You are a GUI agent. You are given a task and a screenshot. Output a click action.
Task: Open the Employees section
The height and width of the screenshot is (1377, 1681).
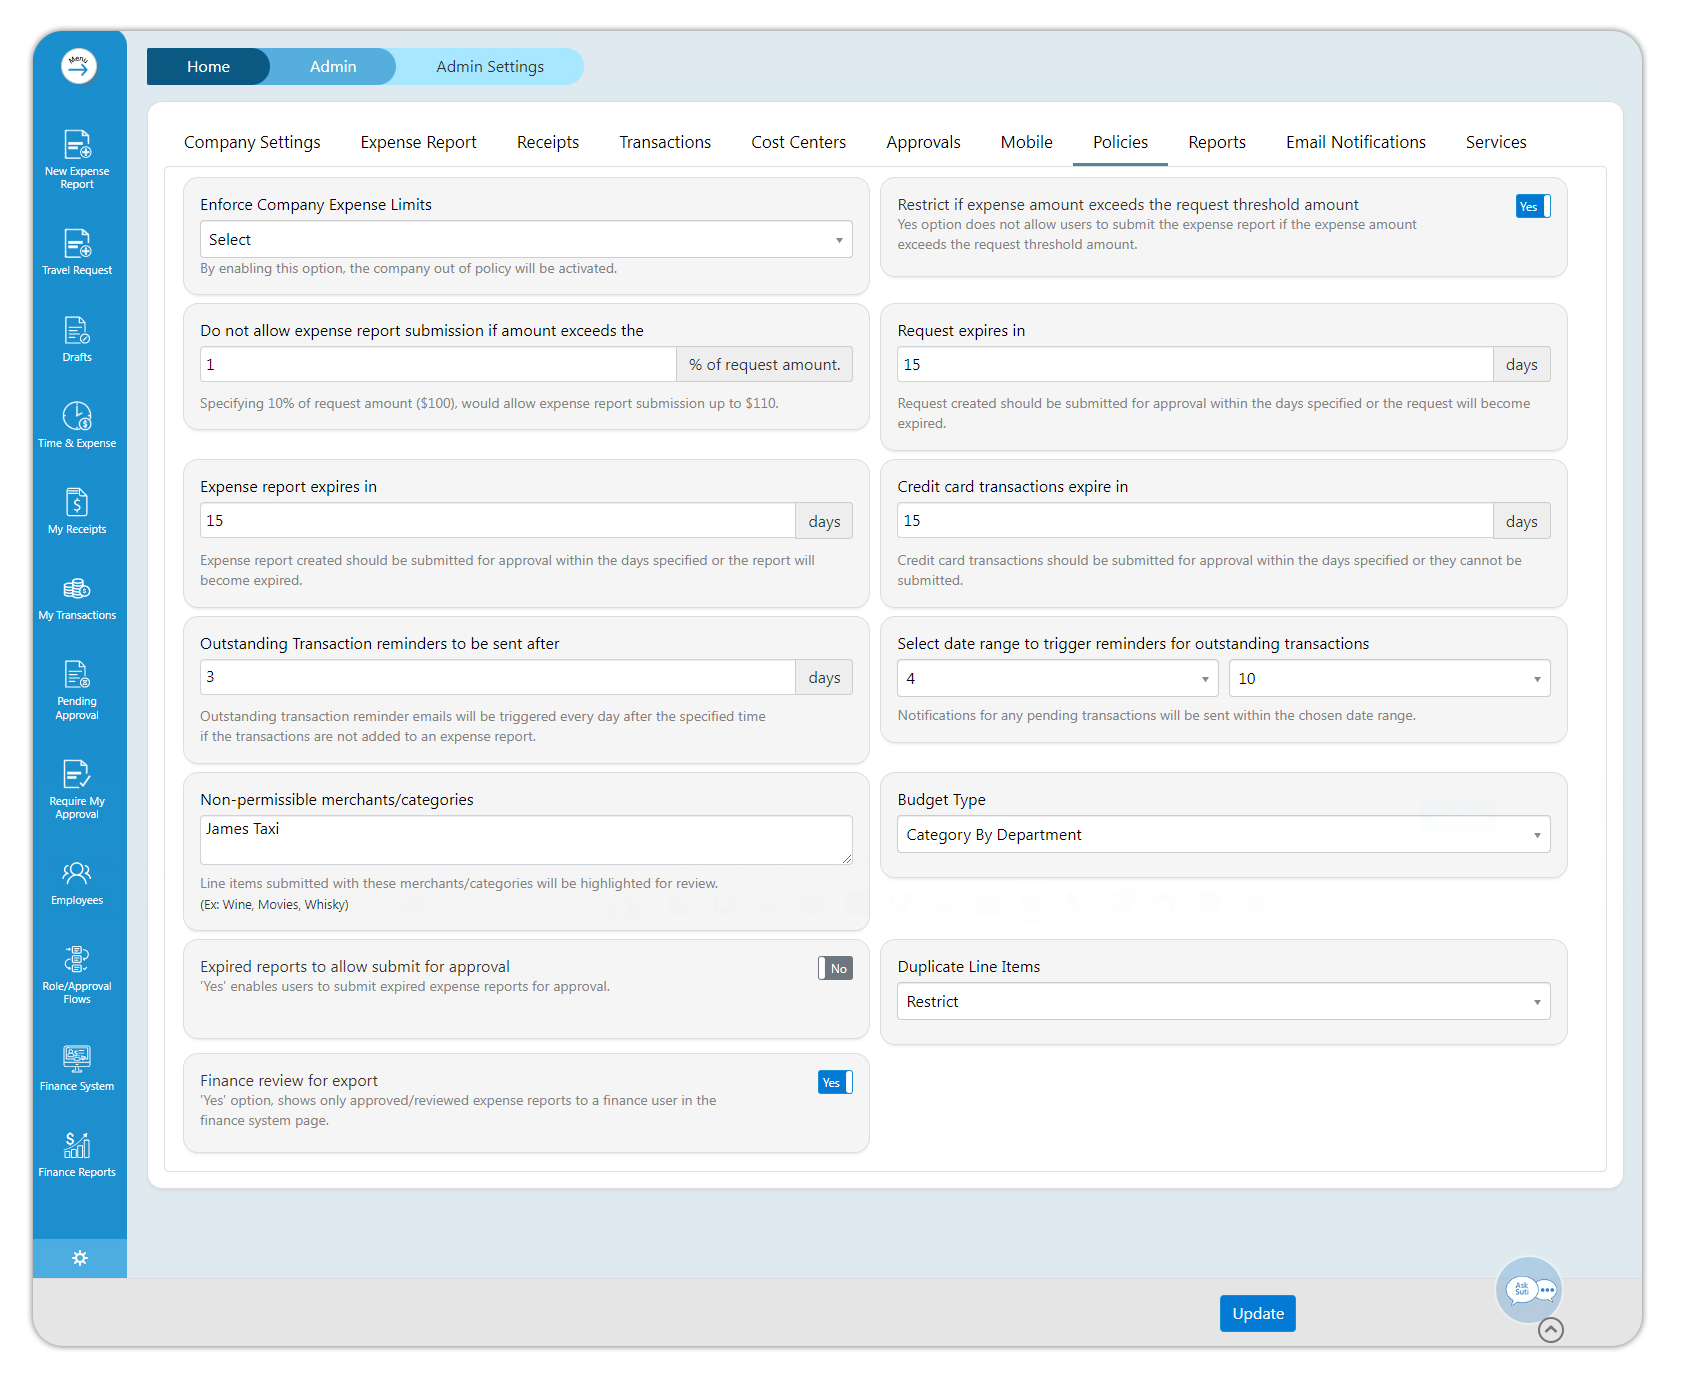[x=77, y=883]
